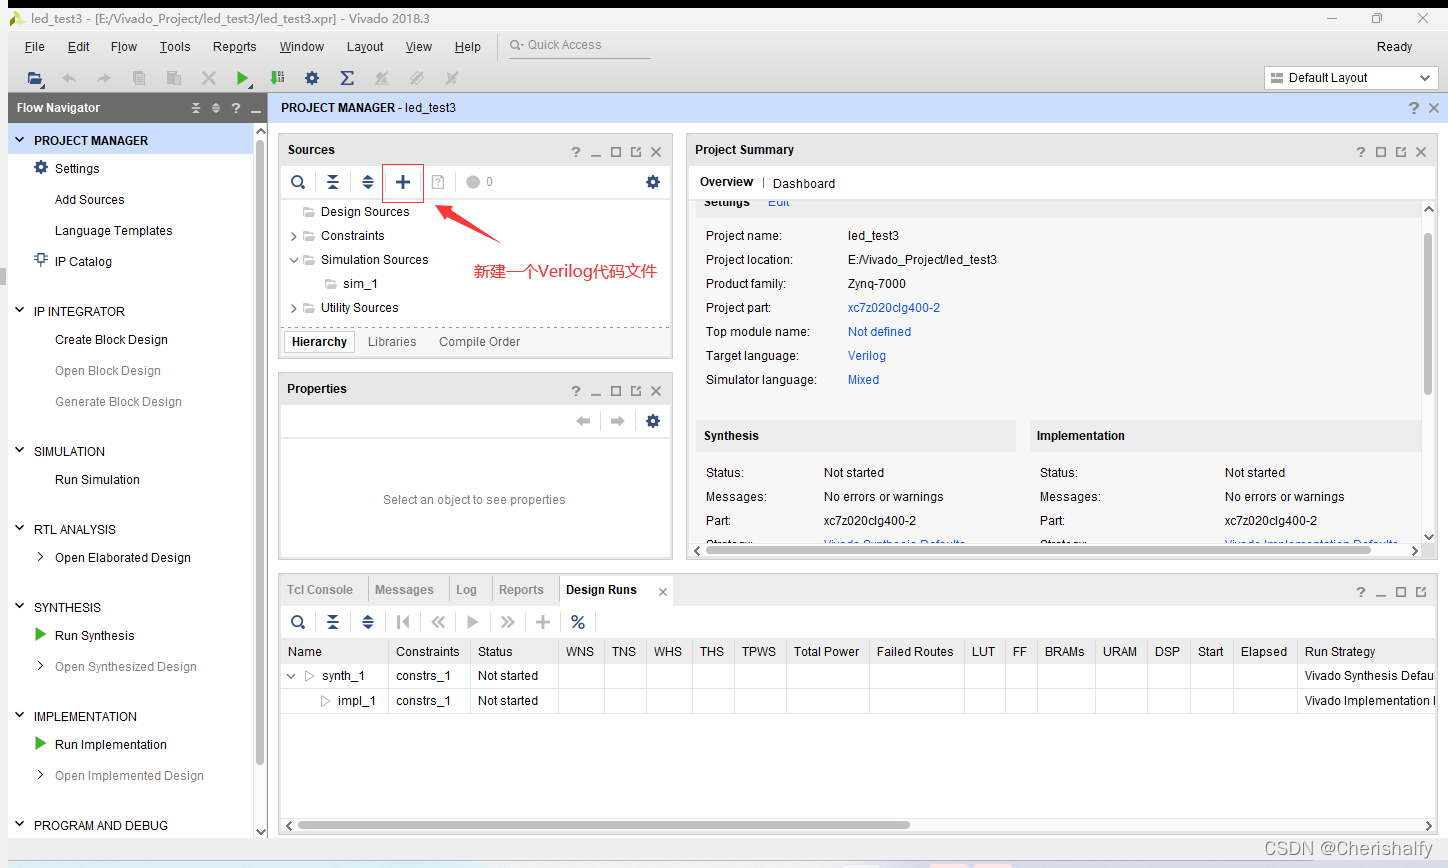The width and height of the screenshot is (1448, 868).
Task: Click the Open Project toolbar icon
Action: 35,78
